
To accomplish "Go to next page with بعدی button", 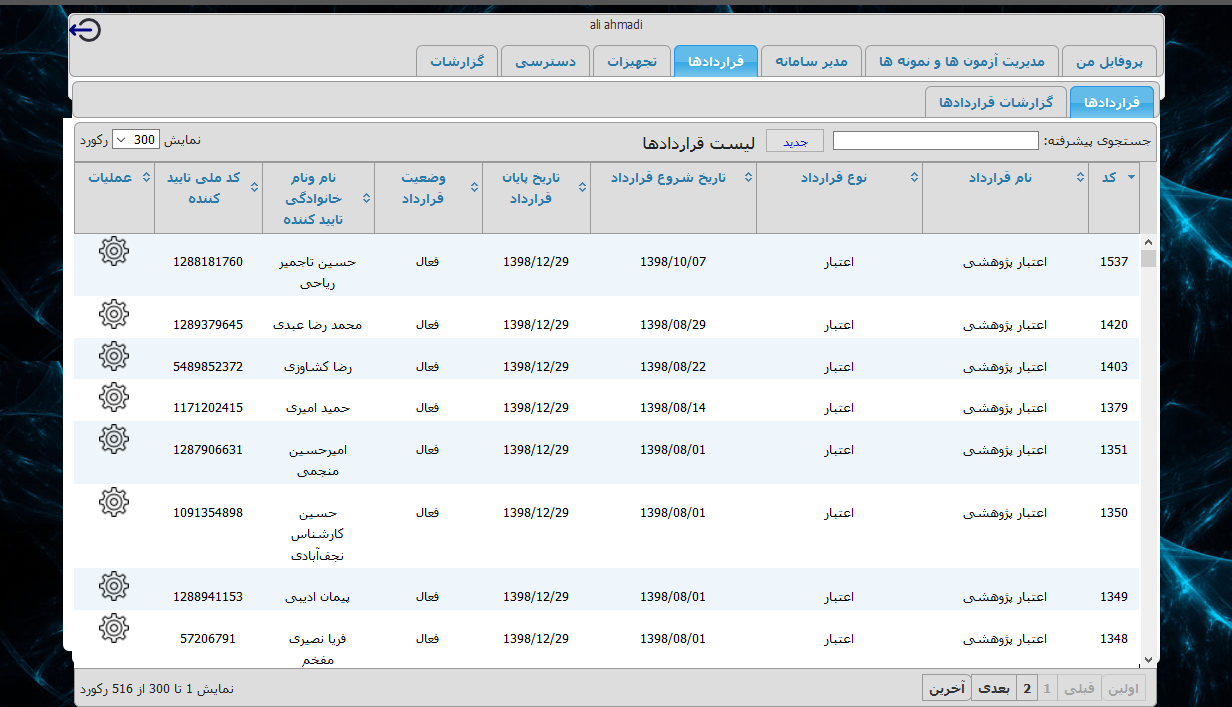I will (993, 688).
